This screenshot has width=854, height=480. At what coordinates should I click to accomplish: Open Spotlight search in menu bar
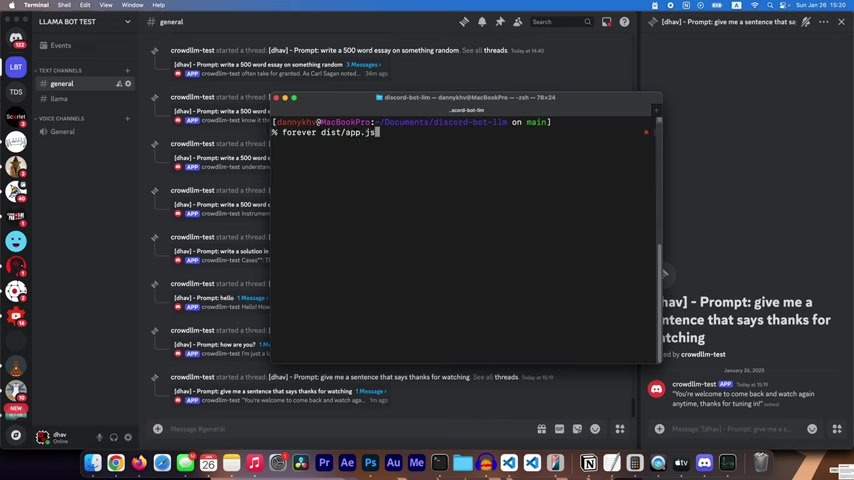770,5
